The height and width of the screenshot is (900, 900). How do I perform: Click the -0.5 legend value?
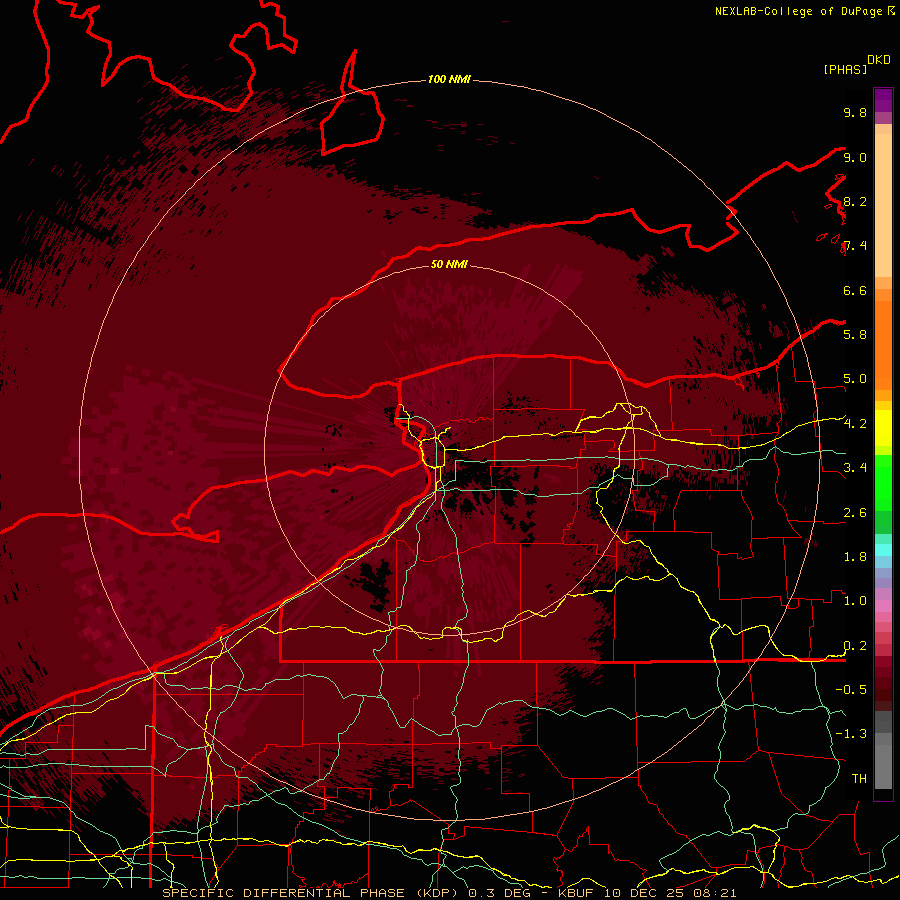pos(851,689)
